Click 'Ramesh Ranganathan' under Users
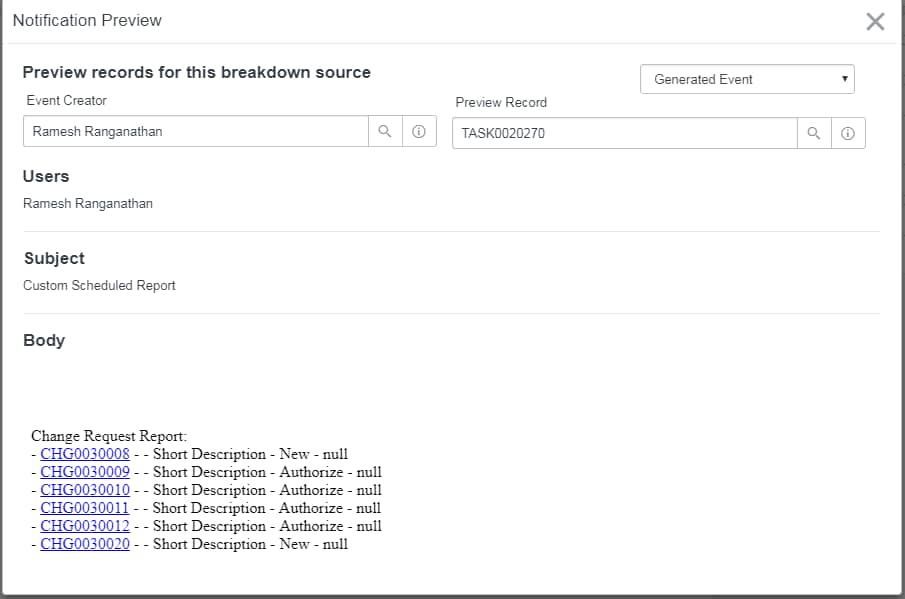This screenshot has width=905, height=599. point(88,204)
